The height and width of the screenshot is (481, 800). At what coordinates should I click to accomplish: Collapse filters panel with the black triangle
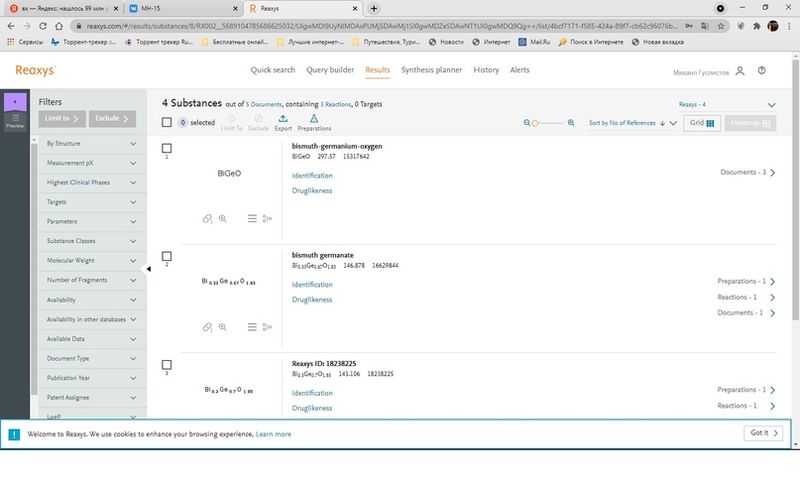pos(148,268)
